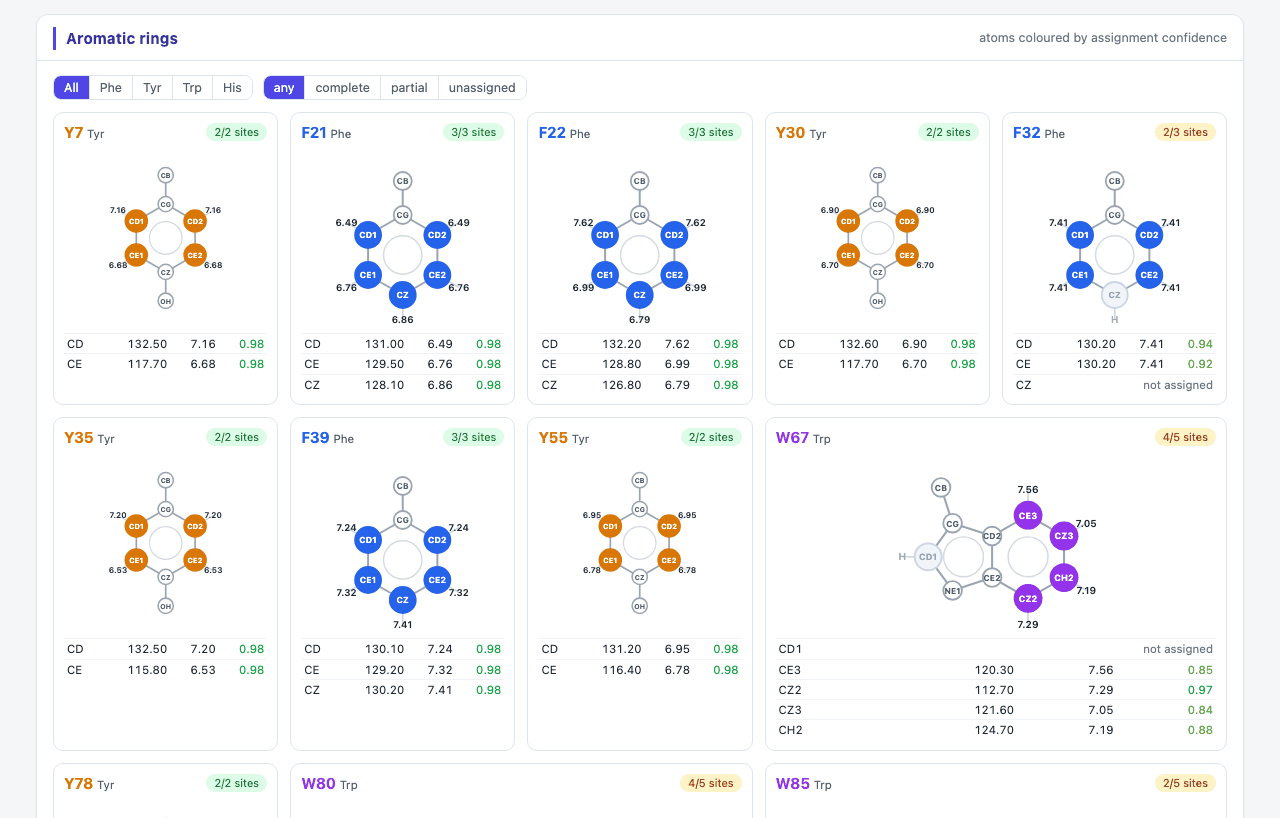Click the CE2 atom in the Y30 ring
This screenshot has width=1280, height=818.
[x=906, y=255]
